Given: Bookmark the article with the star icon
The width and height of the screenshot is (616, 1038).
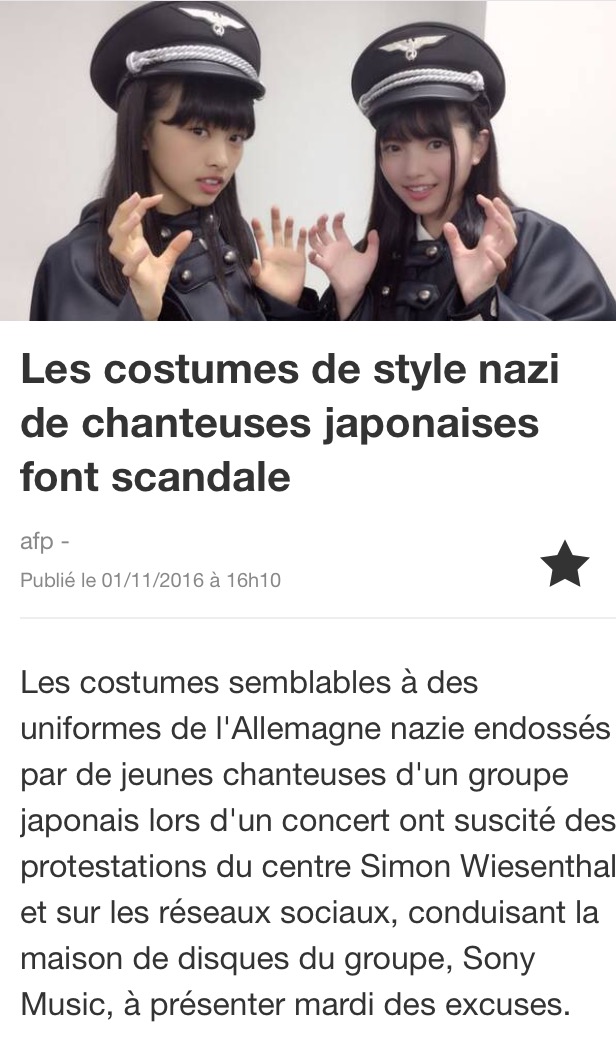Looking at the screenshot, I should pyautogui.click(x=564, y=564).
